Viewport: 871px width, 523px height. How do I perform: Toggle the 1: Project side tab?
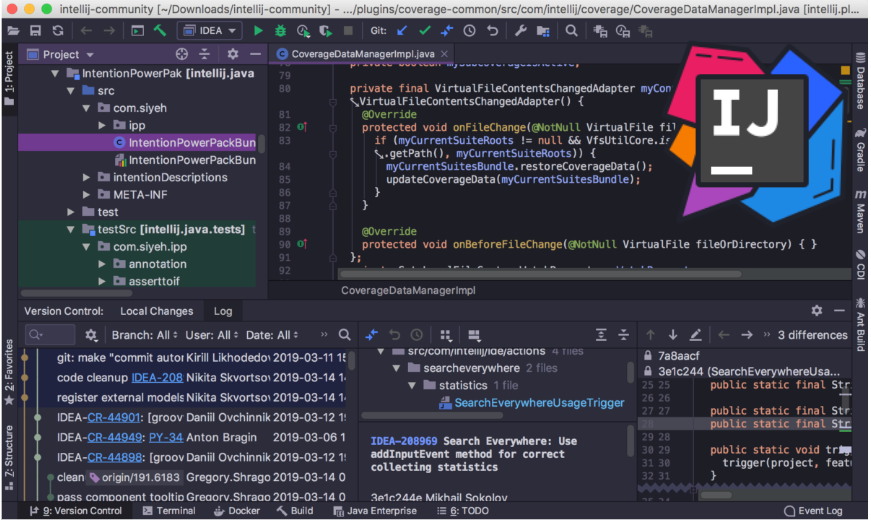click(x=9, y=78)
